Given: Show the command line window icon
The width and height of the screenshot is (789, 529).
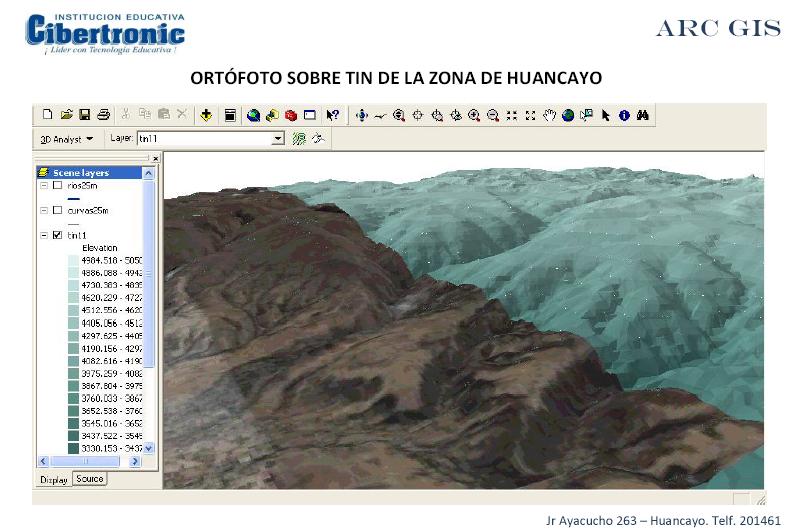Looking at the screenshot, I should point(310,115).
